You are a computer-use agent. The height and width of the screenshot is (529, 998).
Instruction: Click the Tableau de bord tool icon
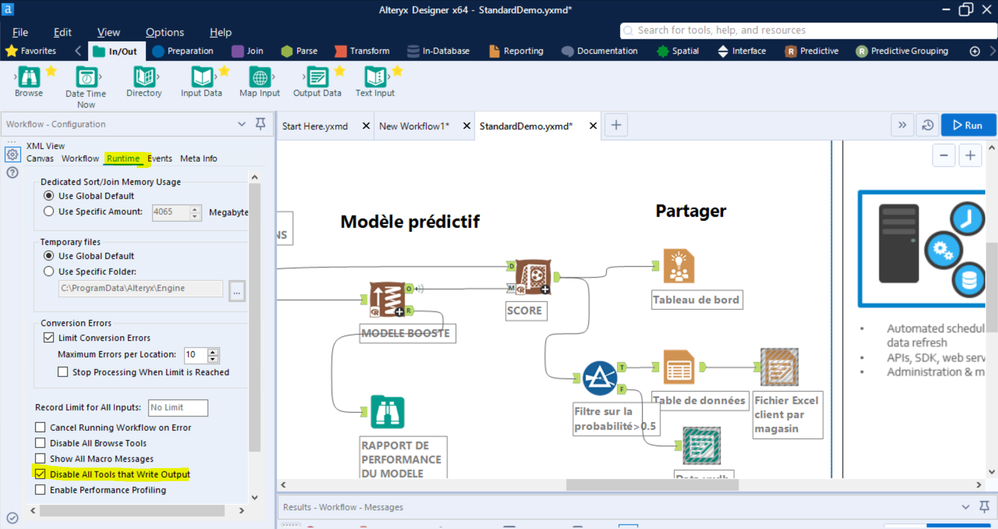pos(679,266)
